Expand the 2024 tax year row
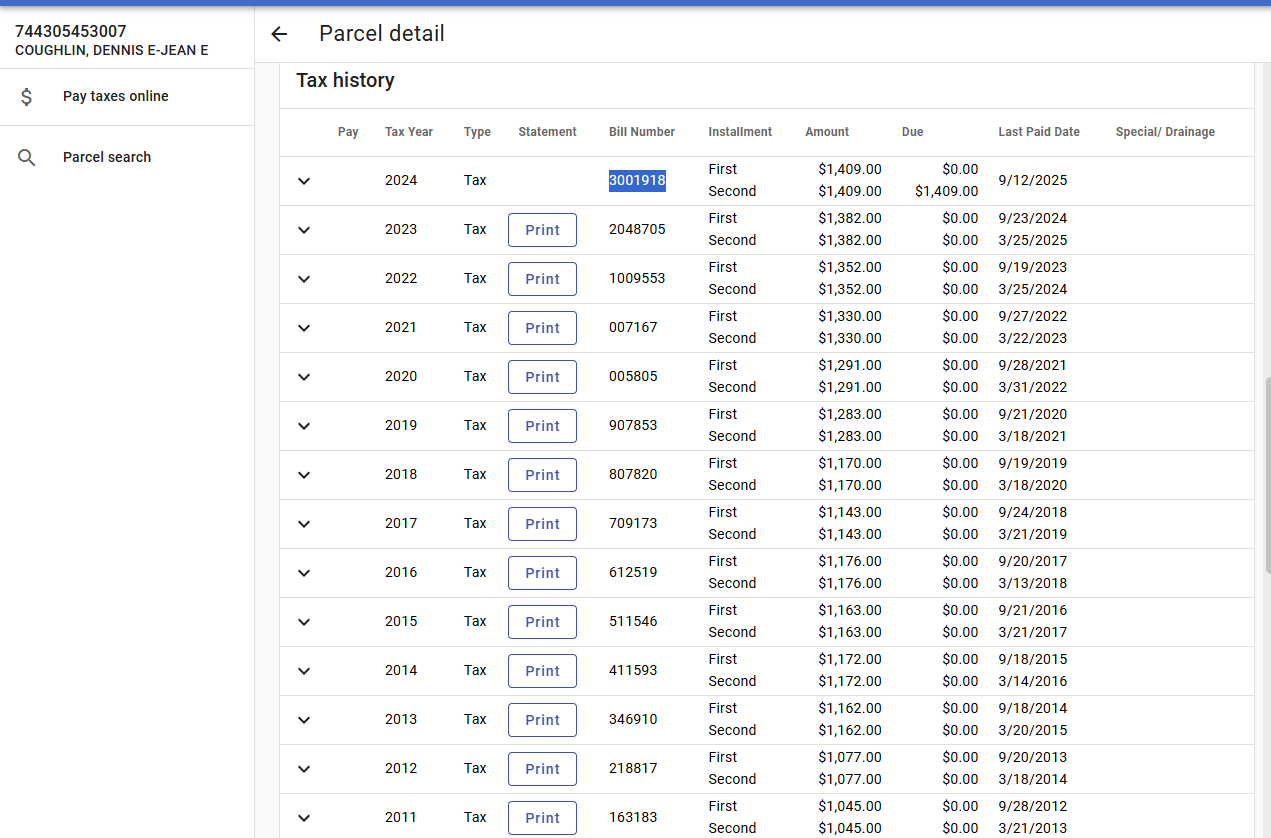1271x838 pixels. [305, 181]
